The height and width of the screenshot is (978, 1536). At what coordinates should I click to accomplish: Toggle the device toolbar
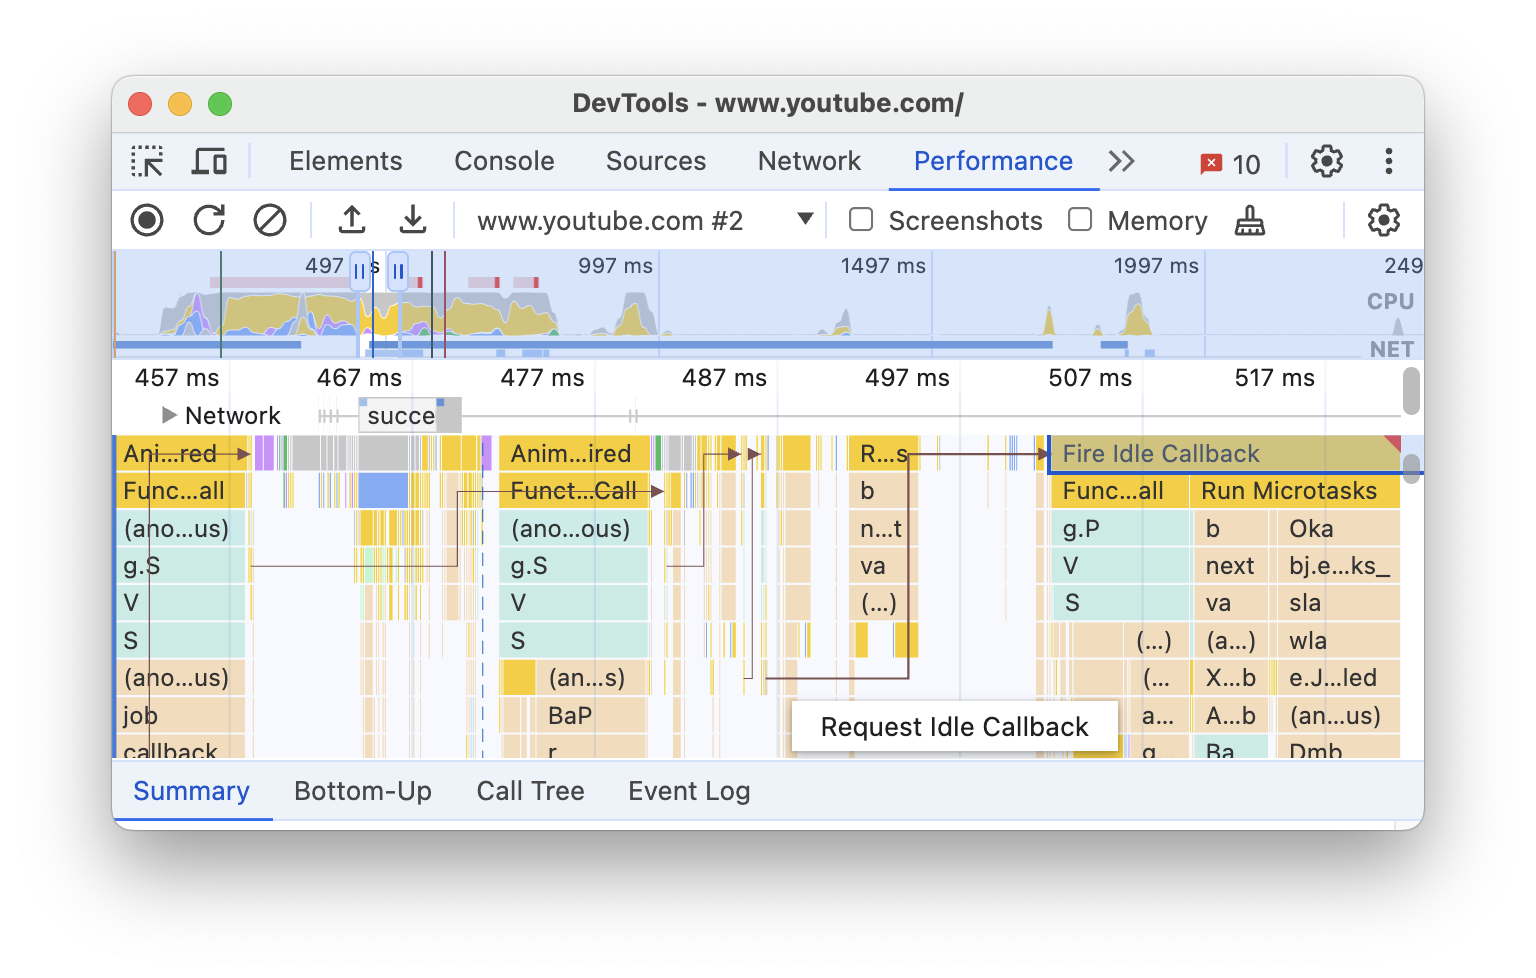pyautogui.click(x=209, y=161)
